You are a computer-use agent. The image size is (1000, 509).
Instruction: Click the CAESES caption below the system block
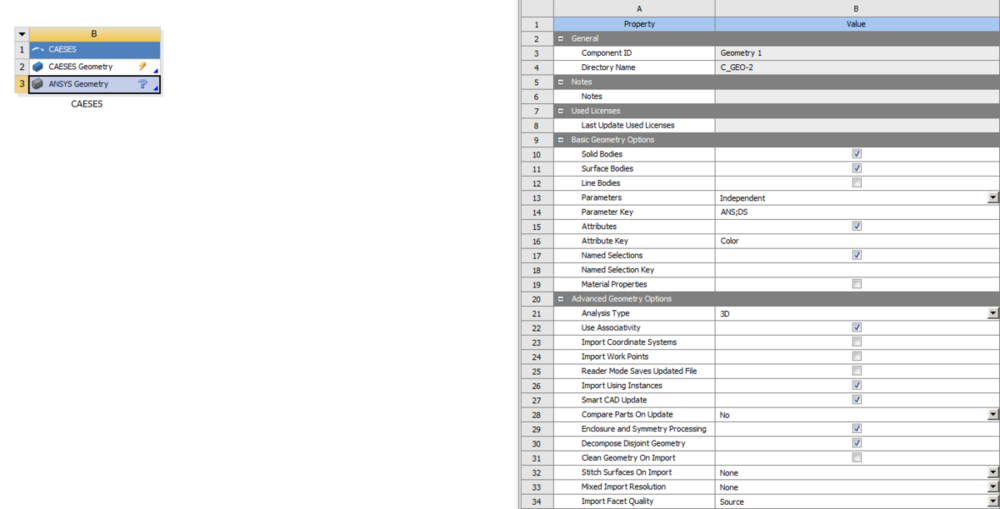tap(87, 104)
